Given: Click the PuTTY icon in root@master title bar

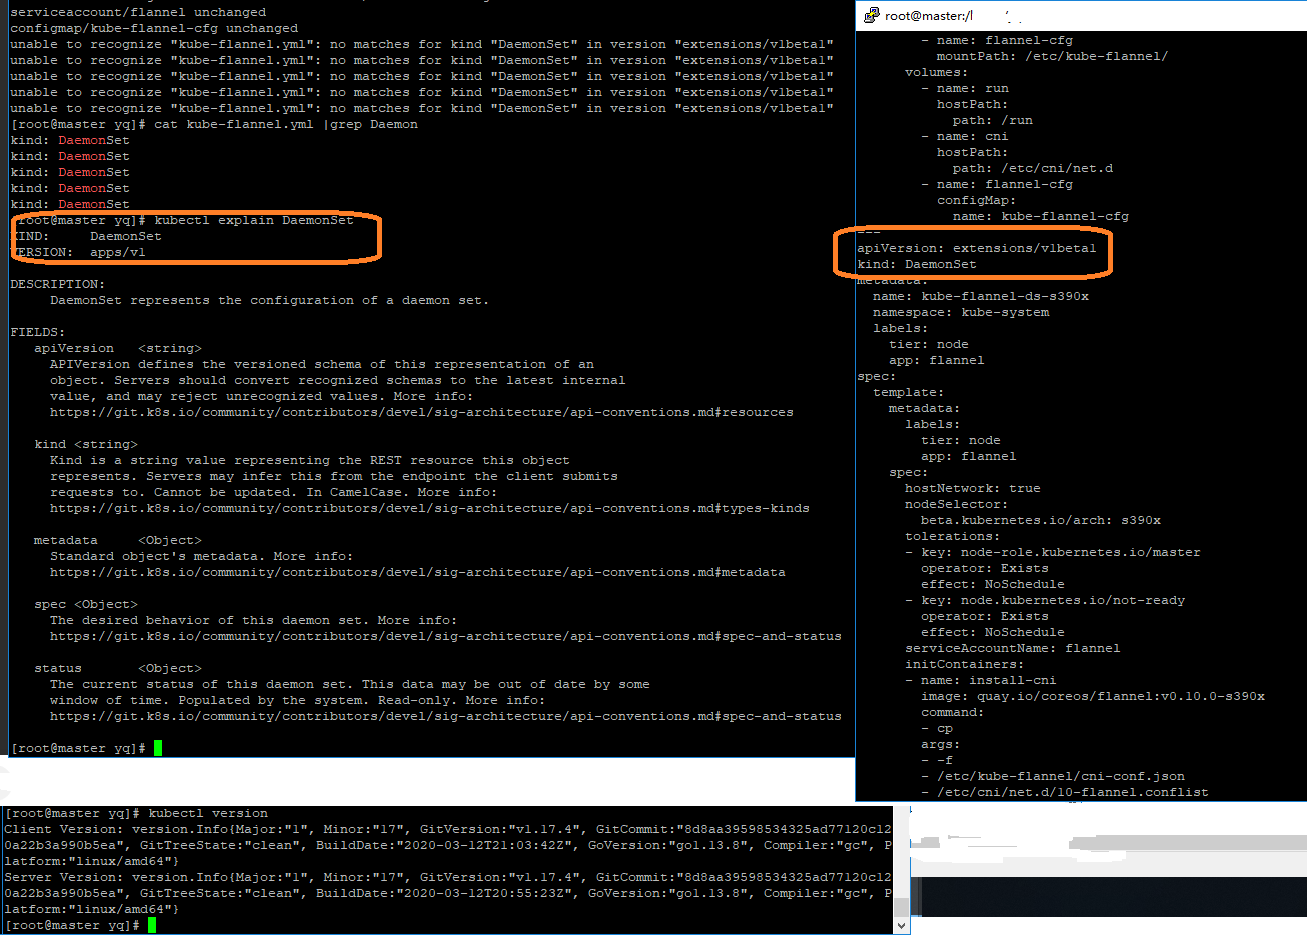Looking at the screenshot, I should (x=872, y=15).
